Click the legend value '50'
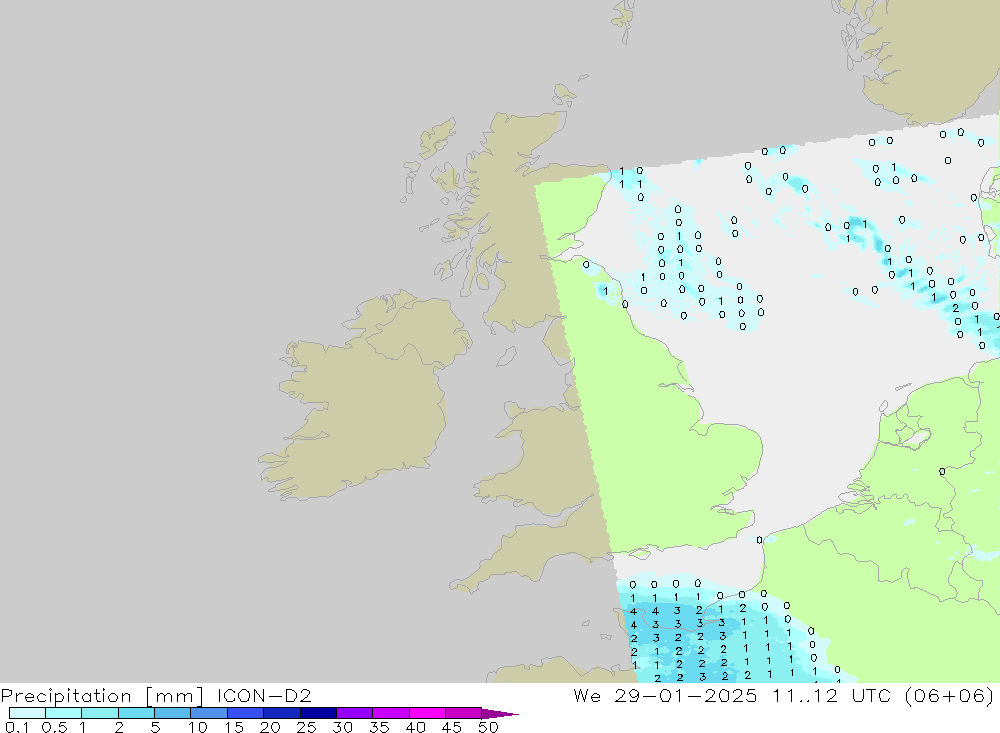The width and height of the screenshot is (1000, 733). (488, 727)
